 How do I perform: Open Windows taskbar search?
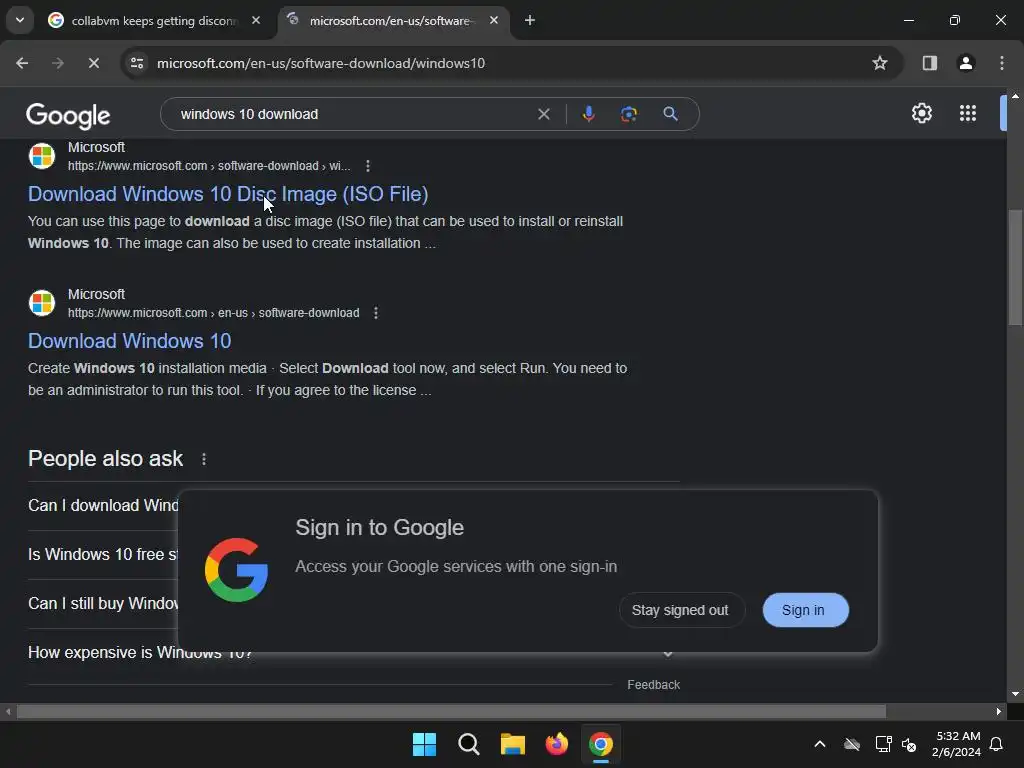click(x=468, y=744)
